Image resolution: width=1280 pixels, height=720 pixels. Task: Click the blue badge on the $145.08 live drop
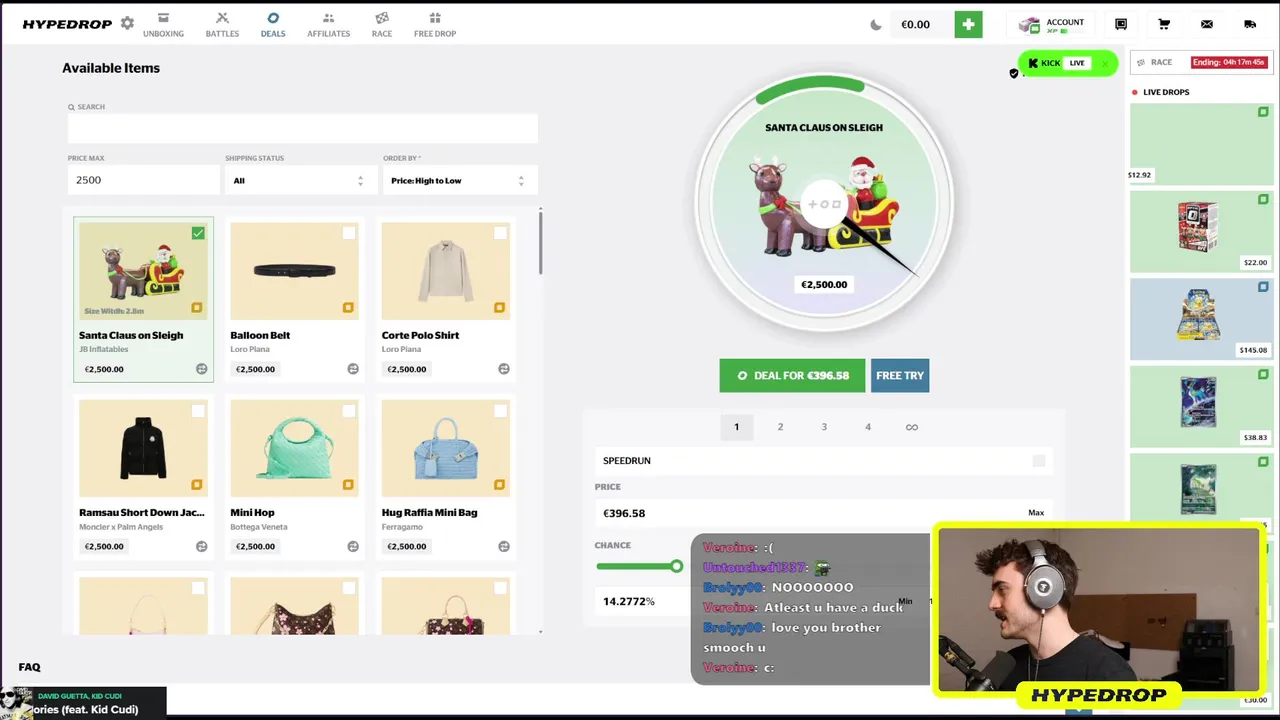tap(1264, 287)
